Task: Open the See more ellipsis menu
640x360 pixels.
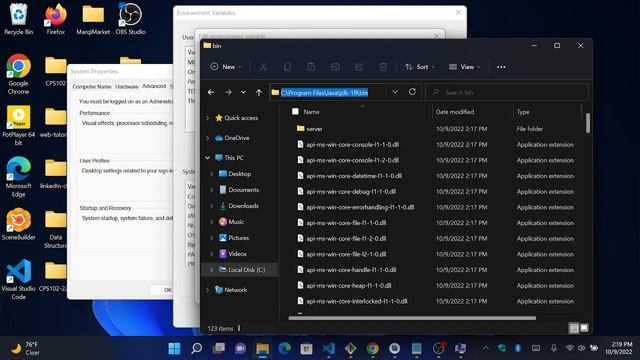Action: click(x=501, y=67)
